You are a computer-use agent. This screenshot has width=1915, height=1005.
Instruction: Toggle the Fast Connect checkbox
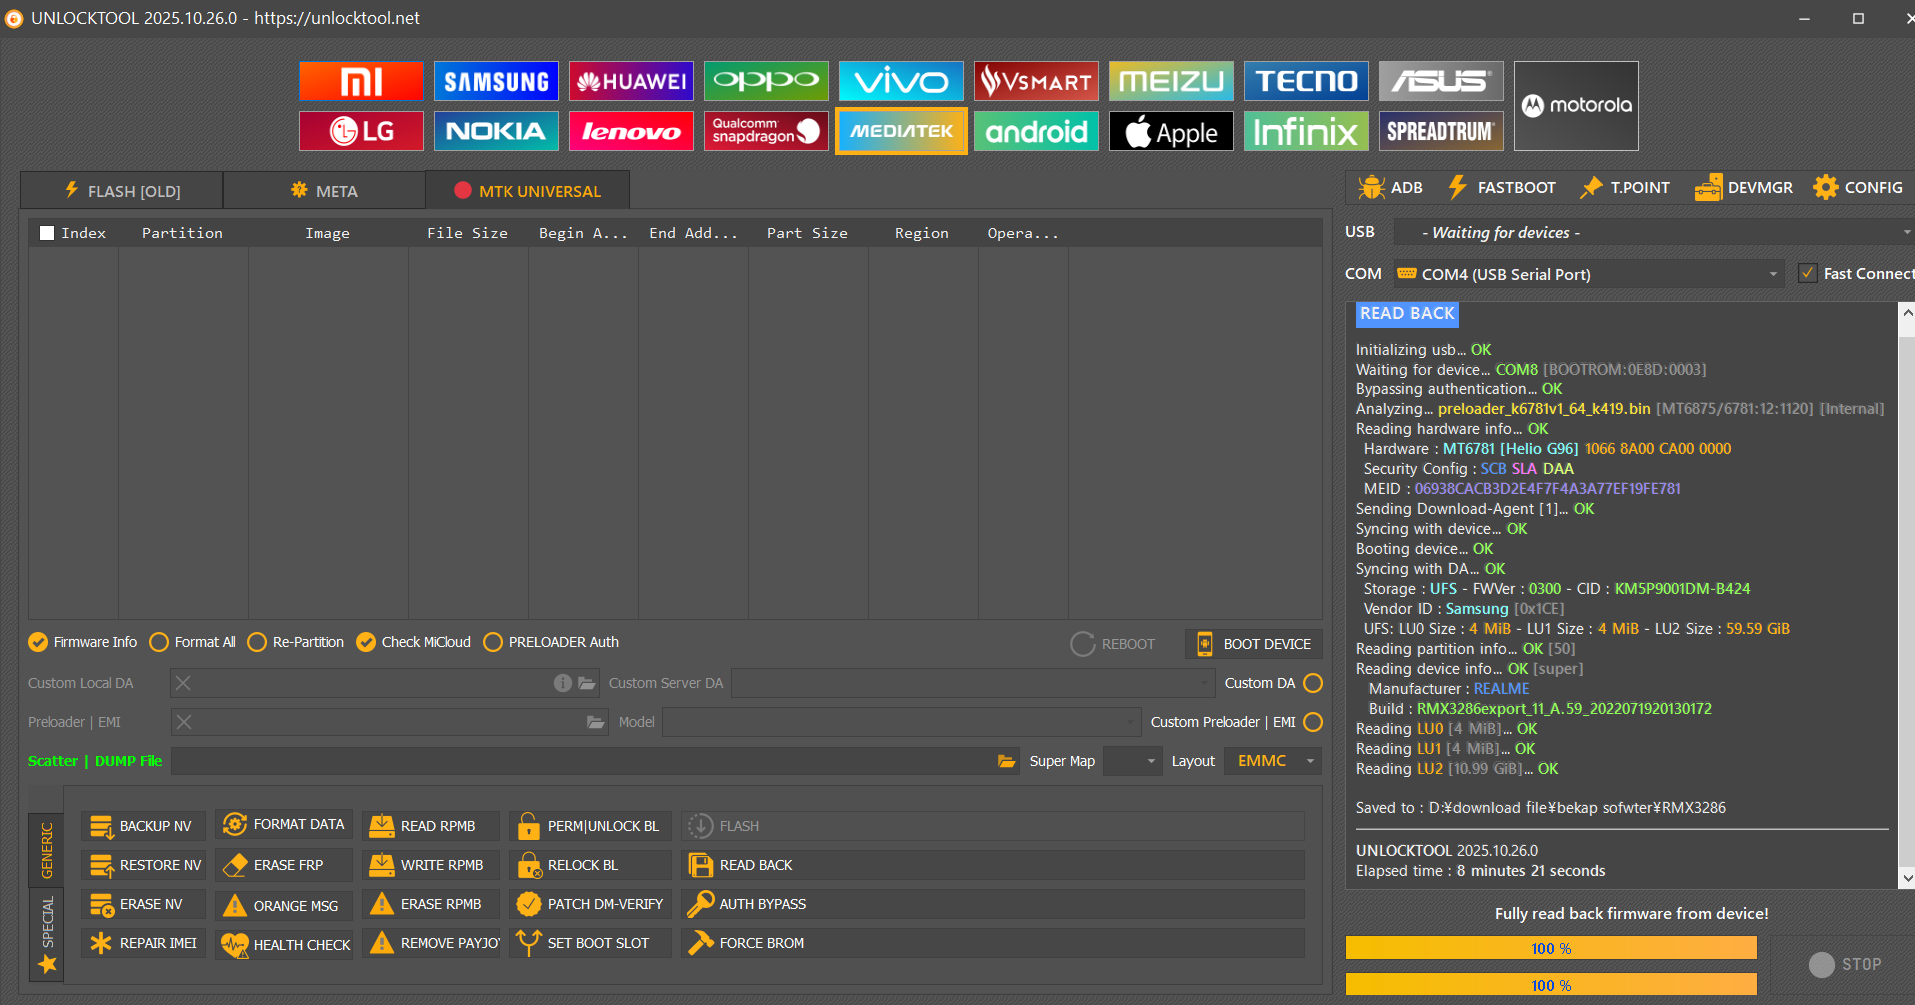[1808, 273]
